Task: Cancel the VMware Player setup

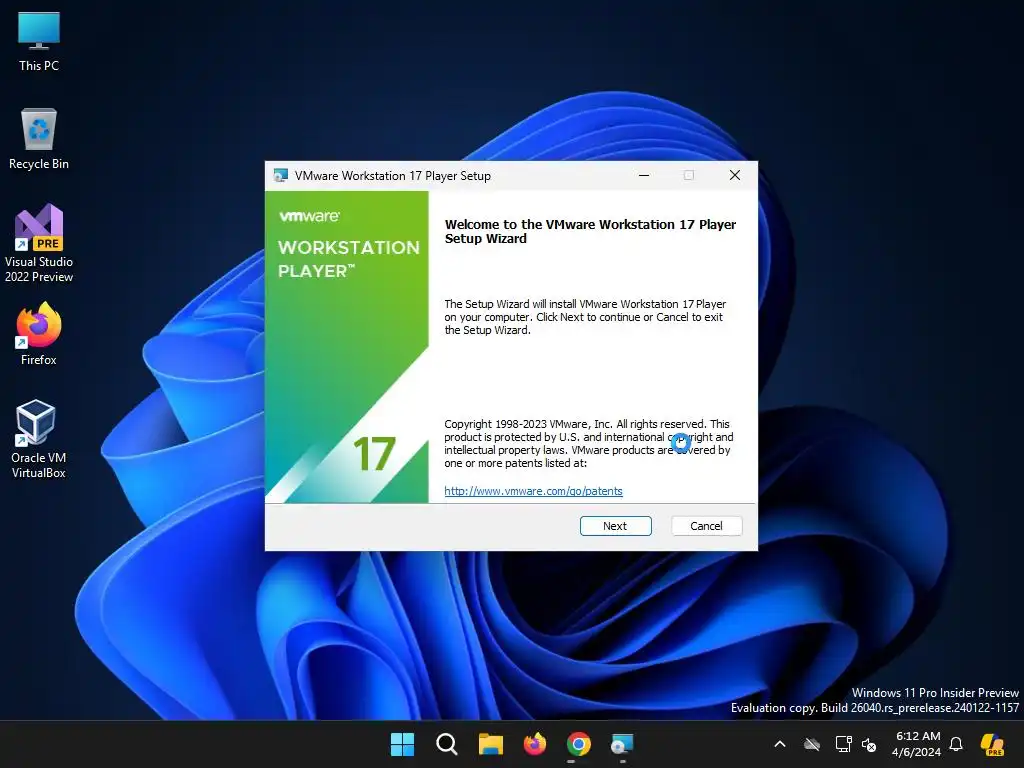Action: click(x=706, y=526)
